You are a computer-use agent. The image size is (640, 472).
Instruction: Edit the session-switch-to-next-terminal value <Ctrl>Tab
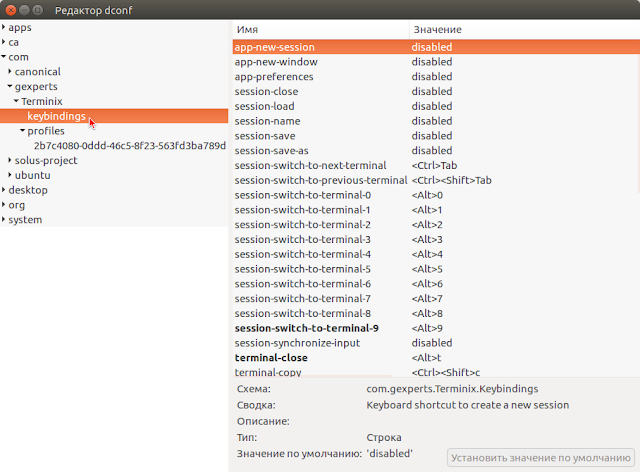[434, 165]
